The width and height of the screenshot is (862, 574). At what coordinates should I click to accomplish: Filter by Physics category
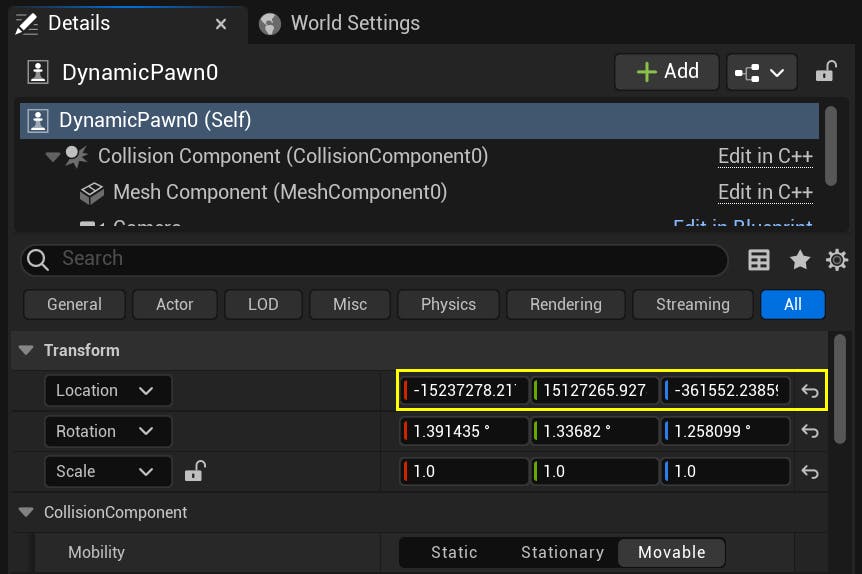(448, 305)
